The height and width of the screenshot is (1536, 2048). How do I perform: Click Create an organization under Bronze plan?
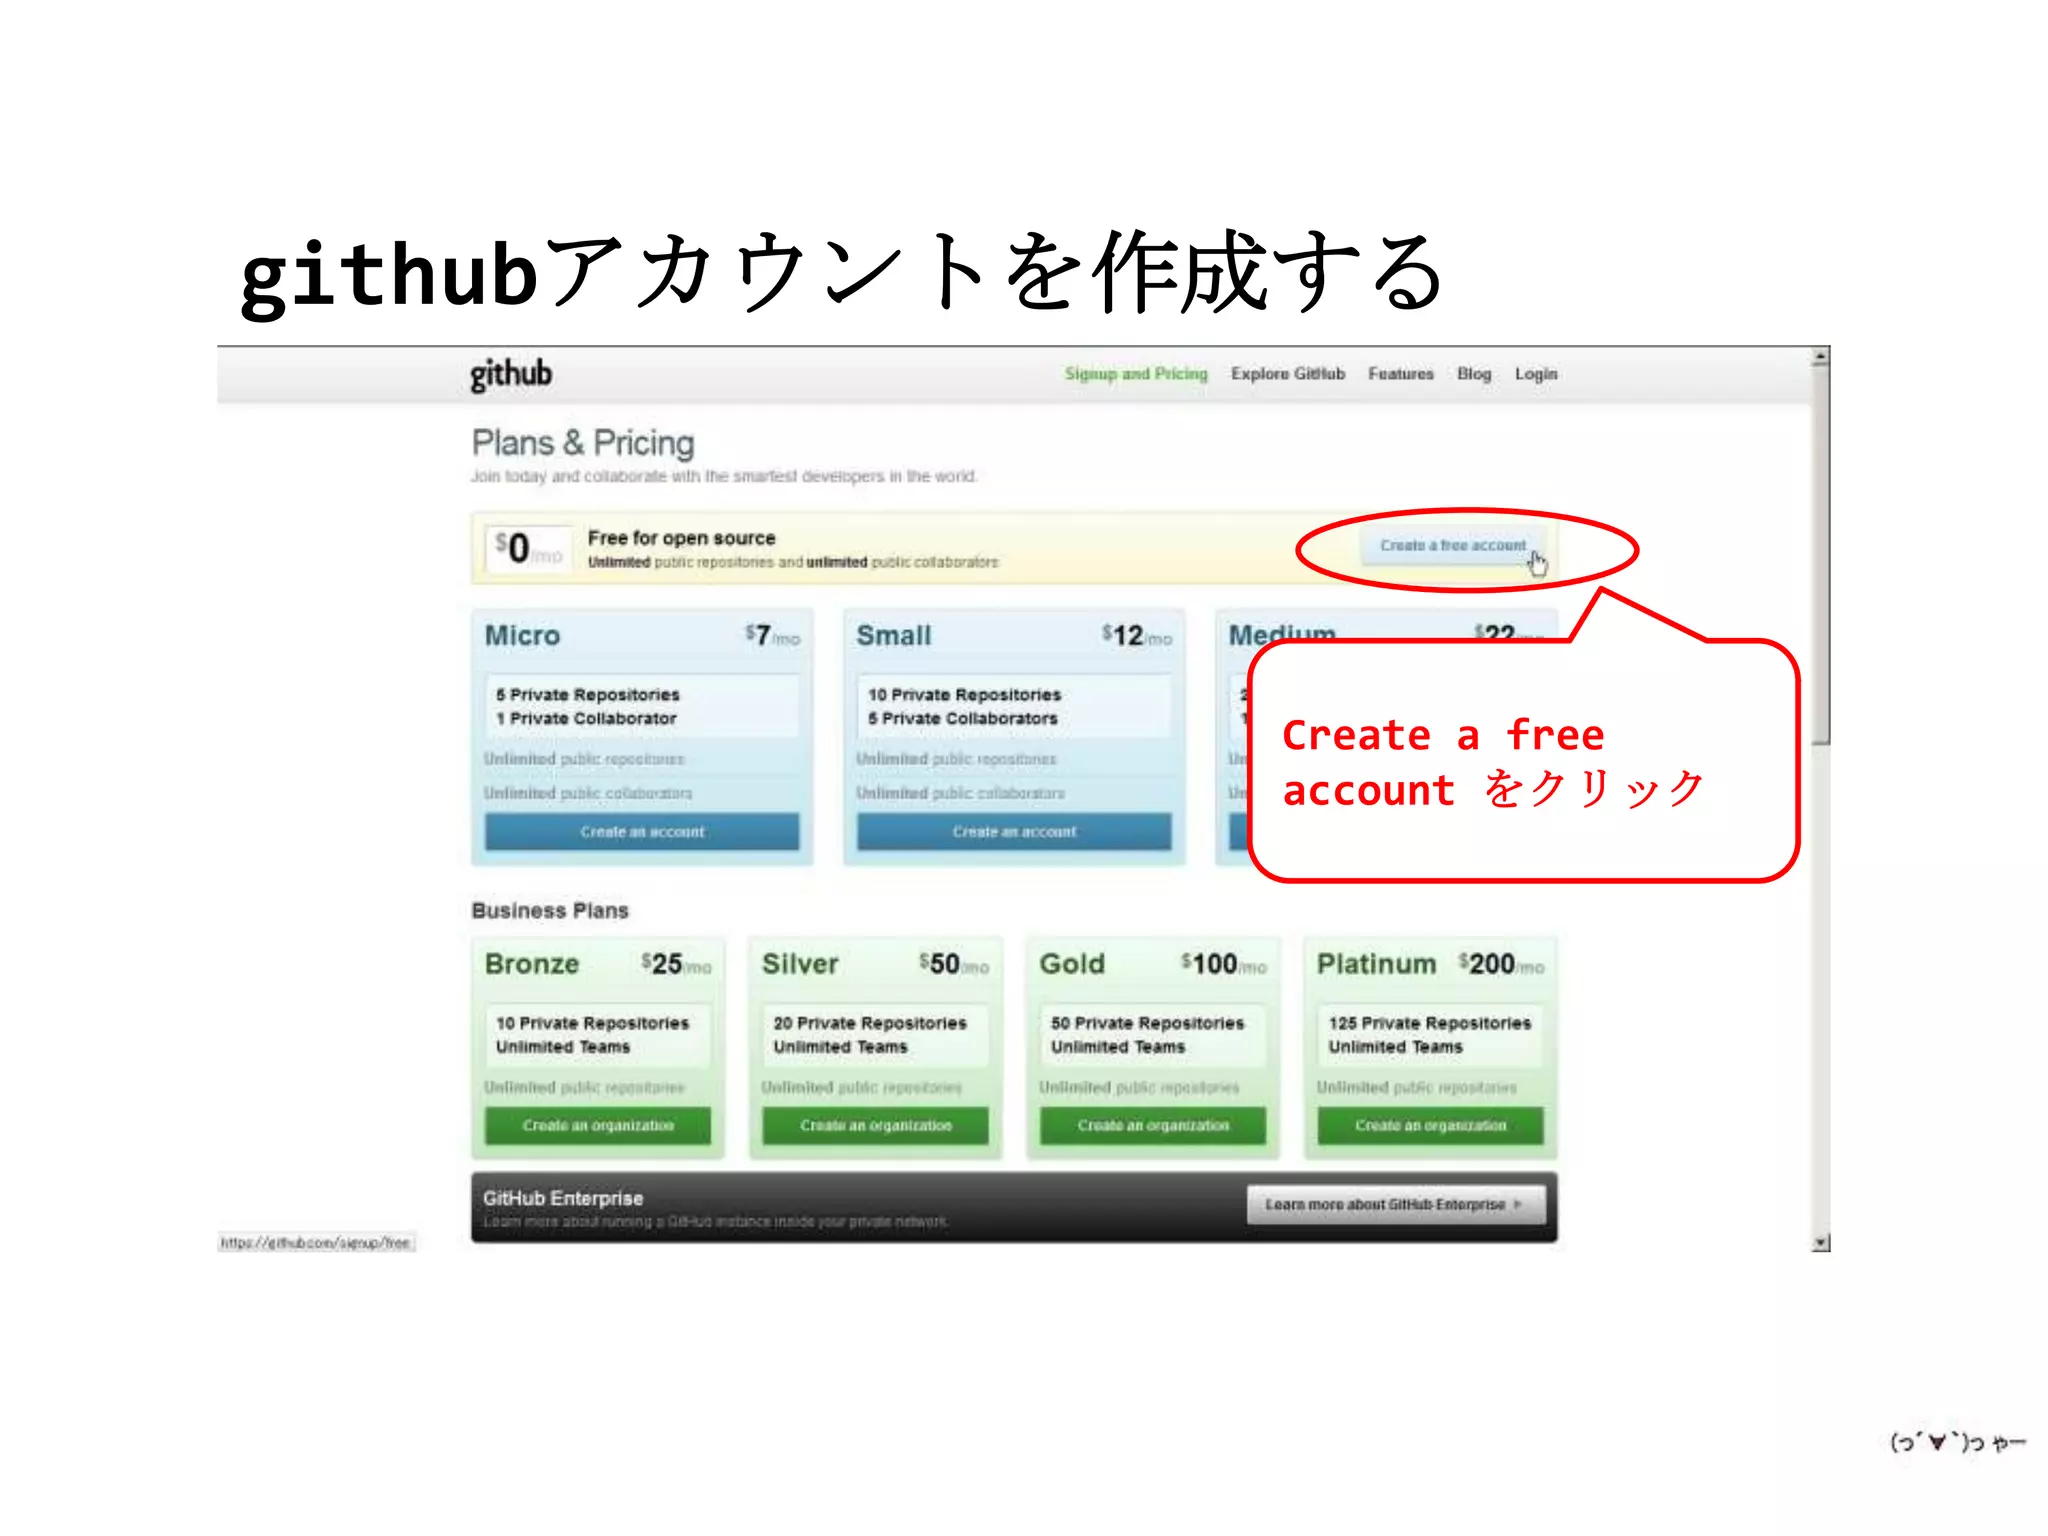(x=598, y=1126)
